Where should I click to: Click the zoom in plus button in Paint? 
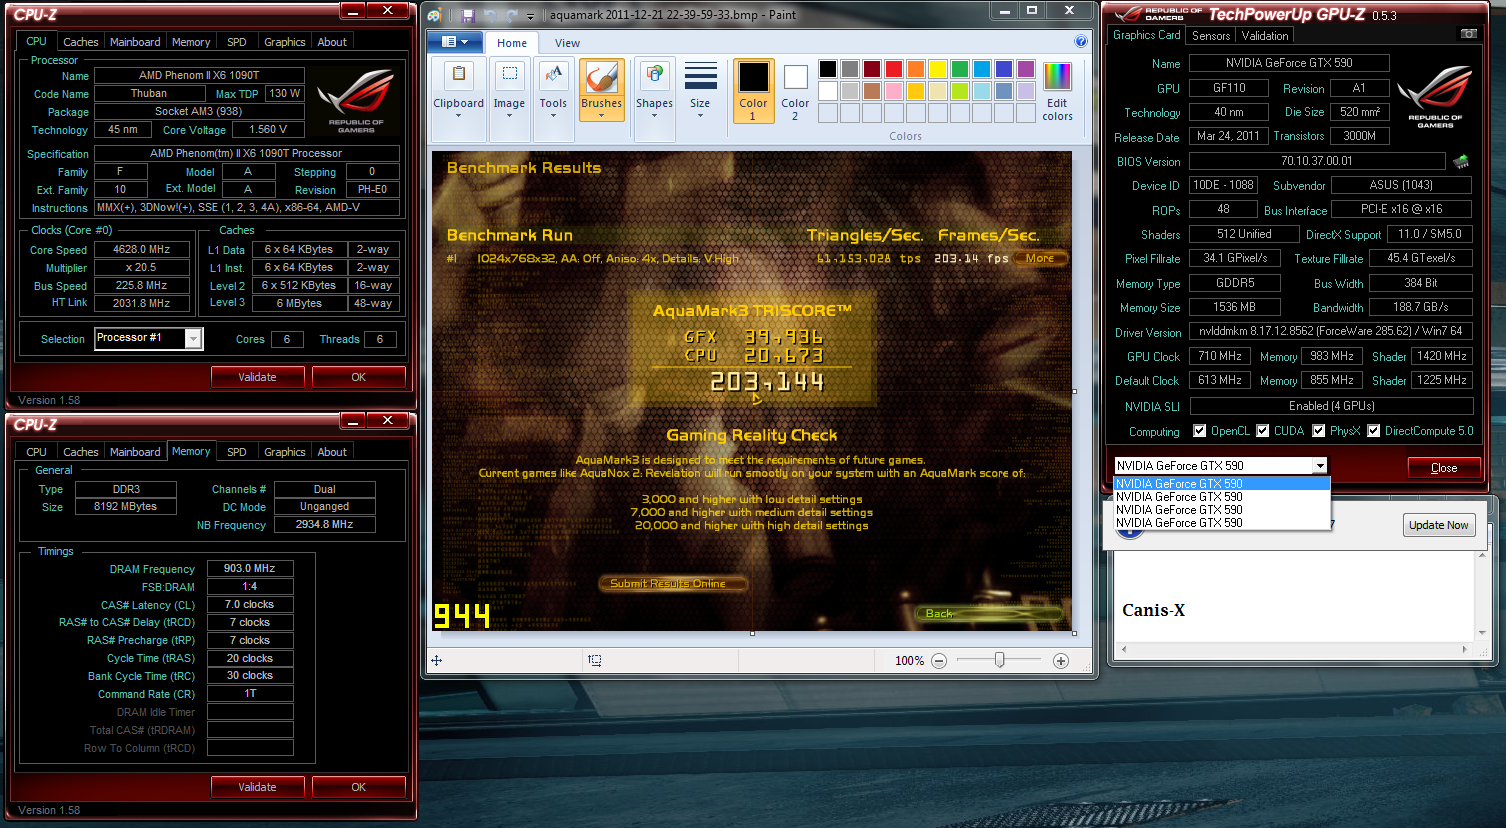1061,661
